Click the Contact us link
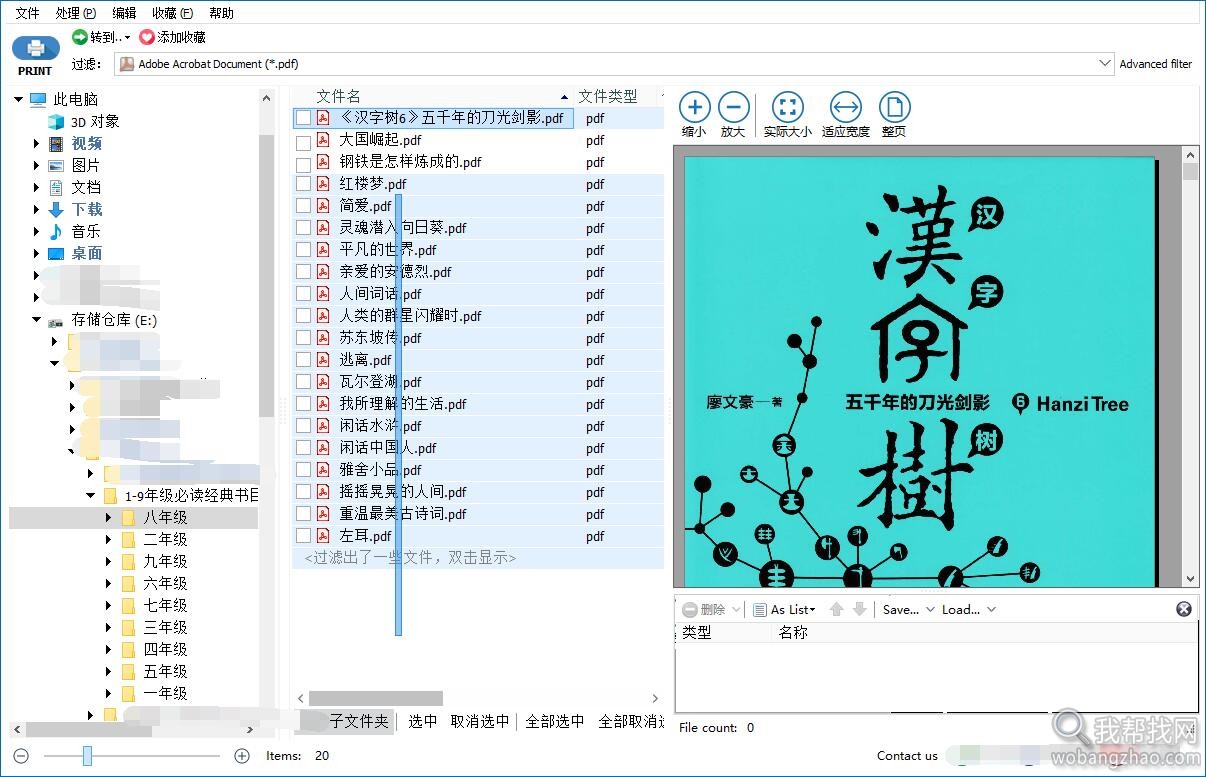1206x777 pixels. [x=907, y=756]
